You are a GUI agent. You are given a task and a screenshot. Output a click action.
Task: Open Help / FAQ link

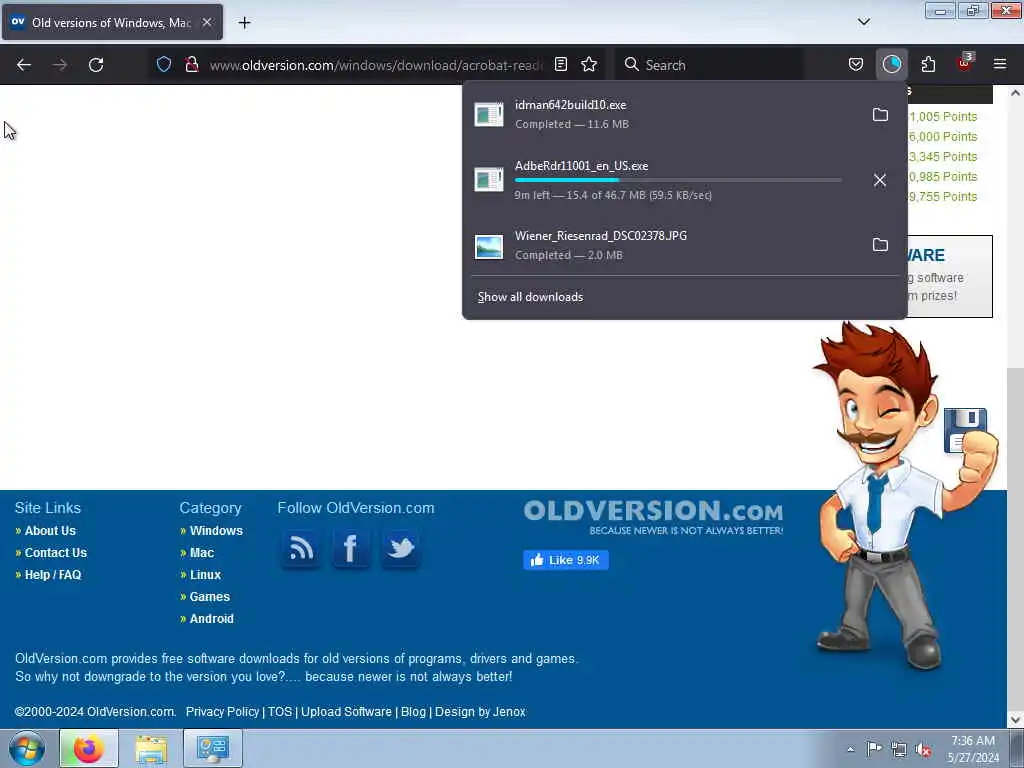[53, 575]
